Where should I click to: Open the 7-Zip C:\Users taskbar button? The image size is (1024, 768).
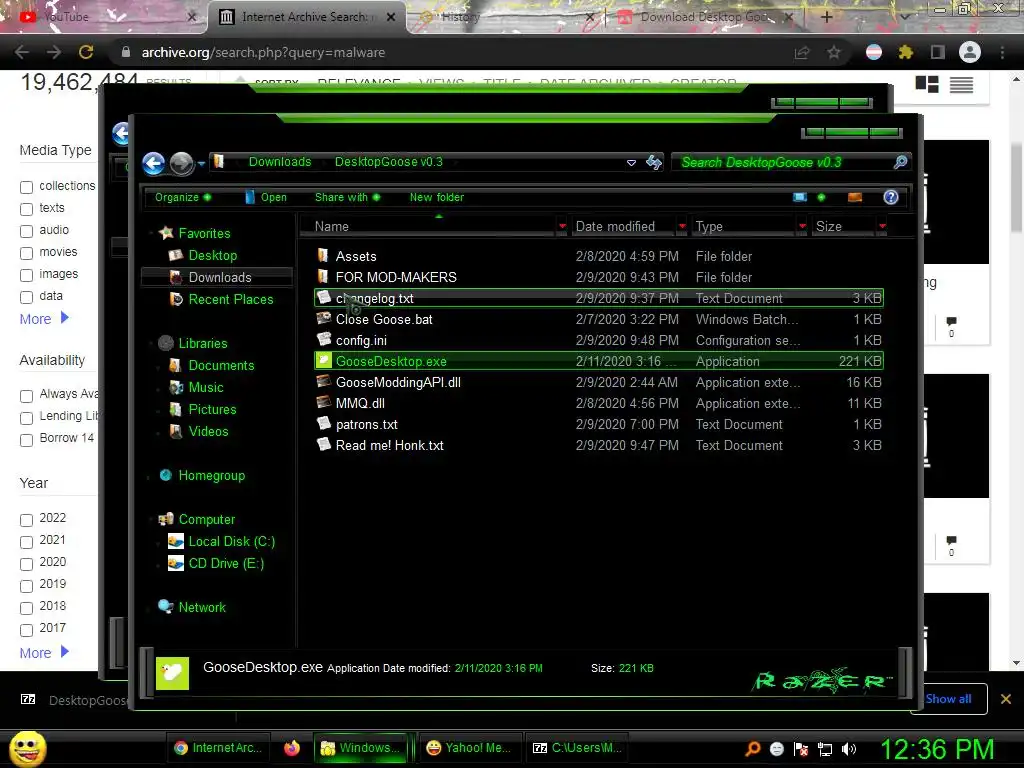pyautogui.click(x=577, y=748)
